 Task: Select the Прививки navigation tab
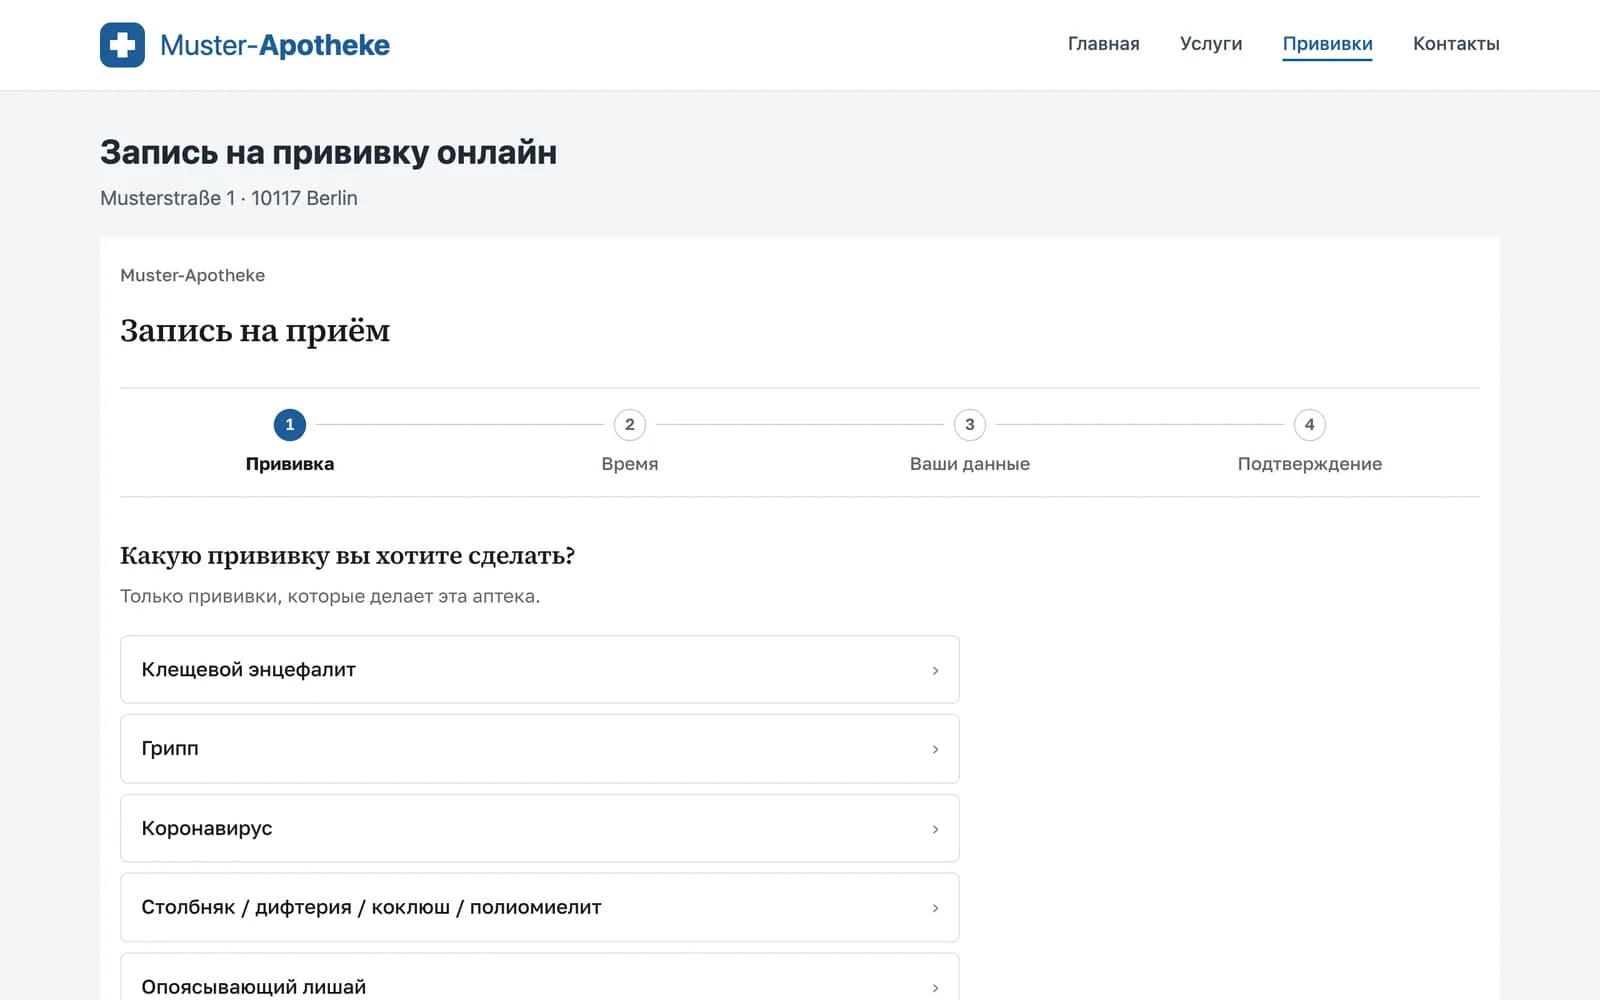point(1327,44)
